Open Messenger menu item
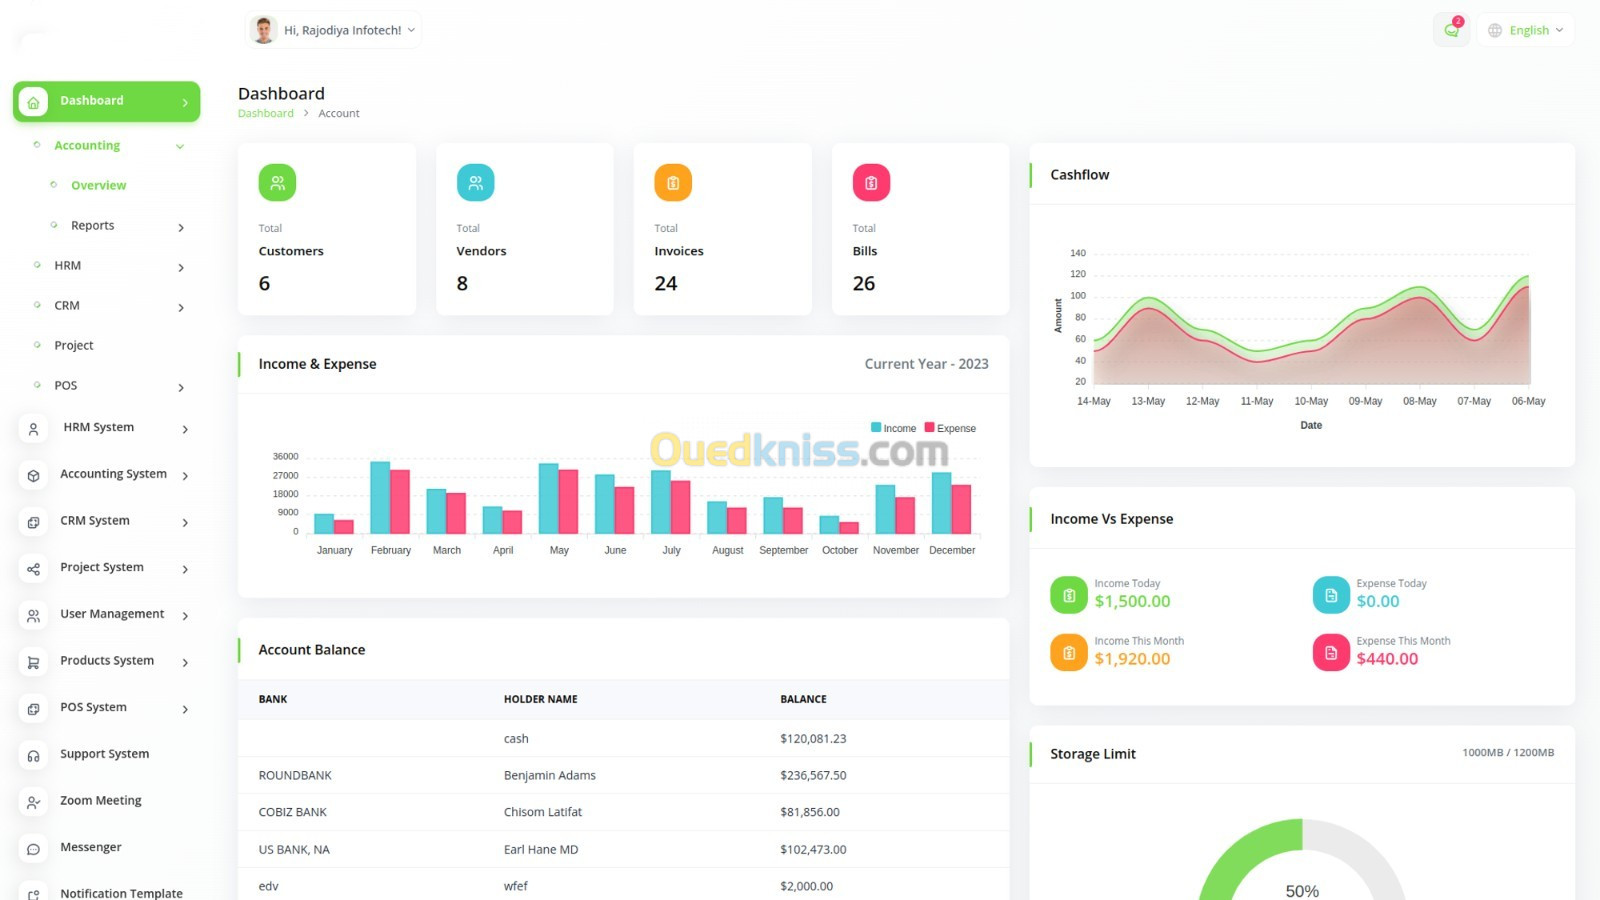1600x900 pixels. coord(91,847)
